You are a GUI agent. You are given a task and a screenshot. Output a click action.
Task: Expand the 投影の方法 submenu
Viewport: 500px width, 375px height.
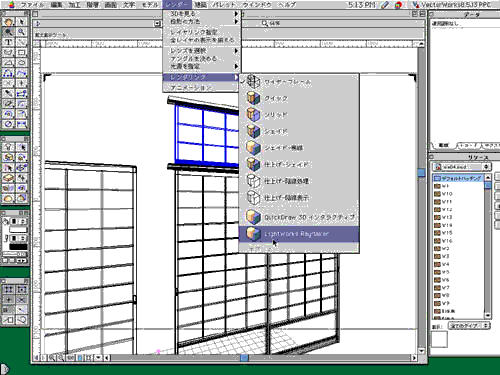click(x=201, y=21)
